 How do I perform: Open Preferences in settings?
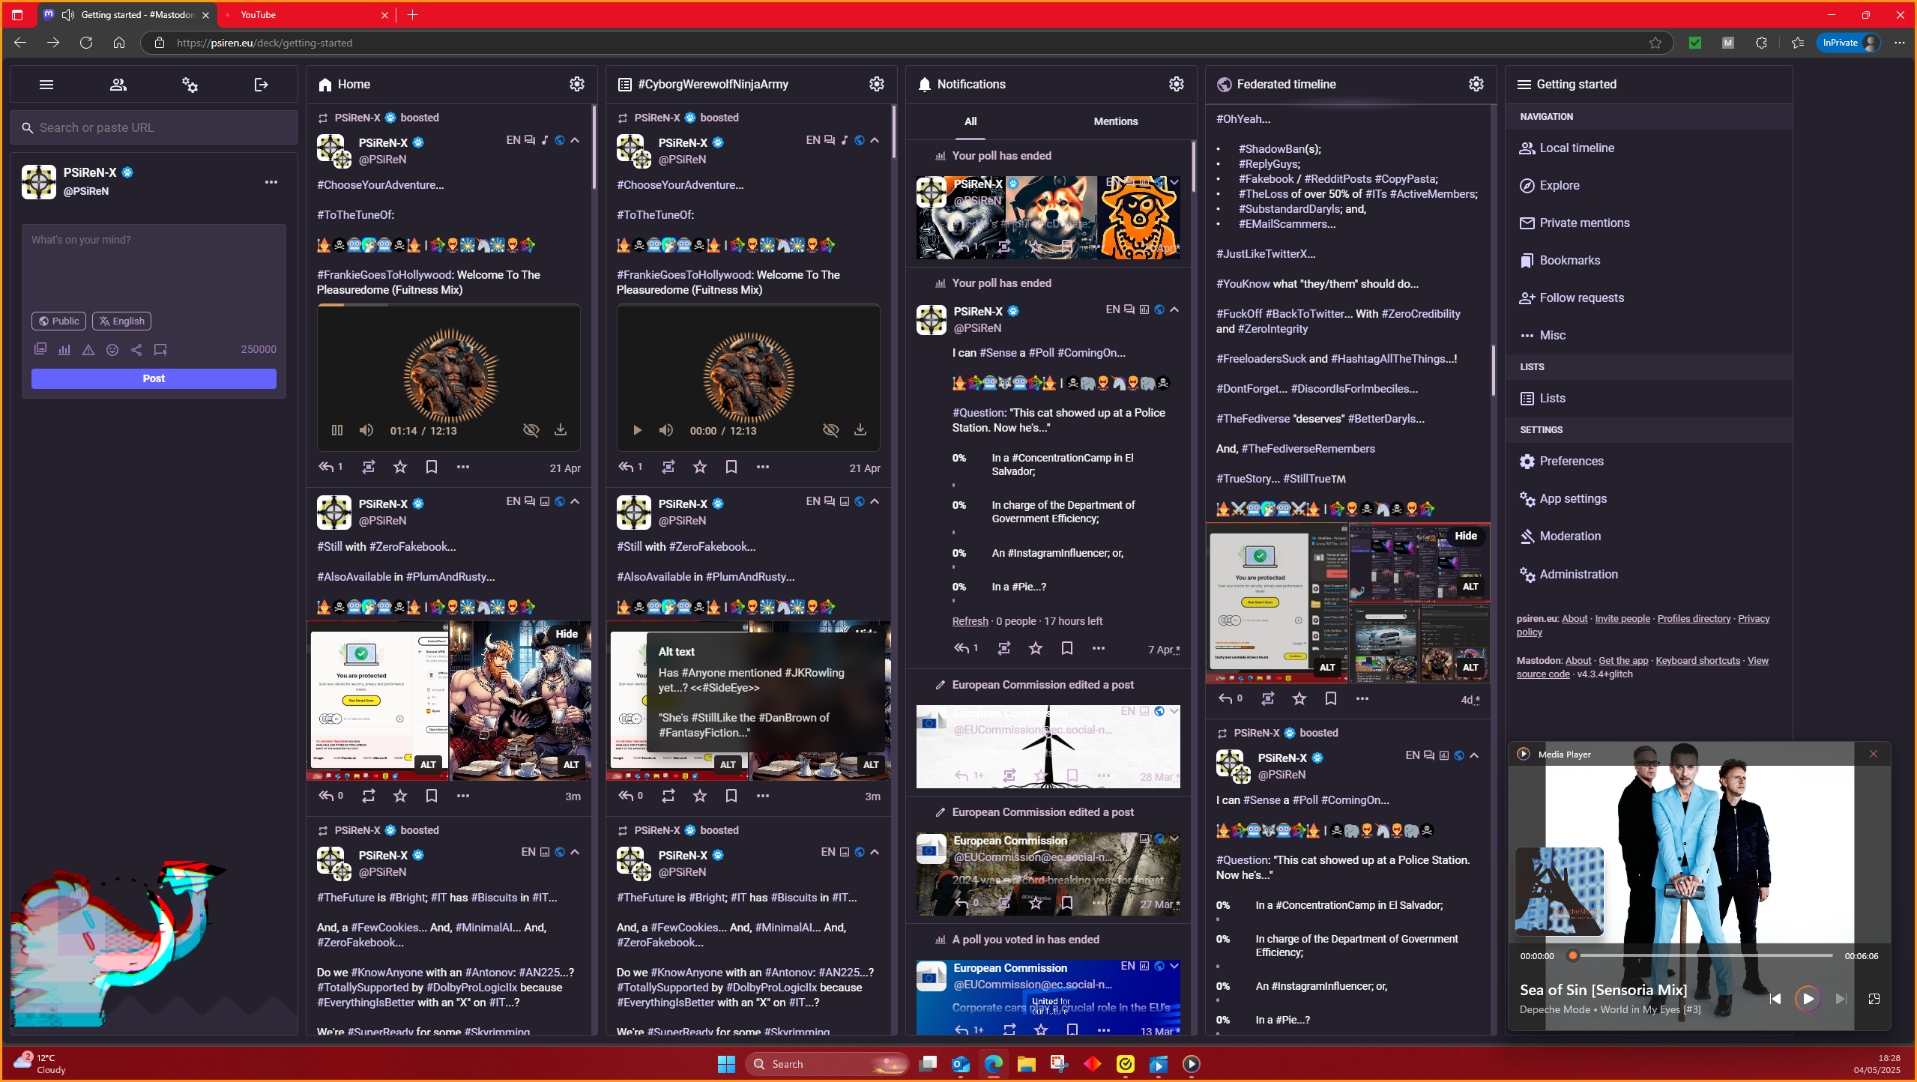(1561, 461)
